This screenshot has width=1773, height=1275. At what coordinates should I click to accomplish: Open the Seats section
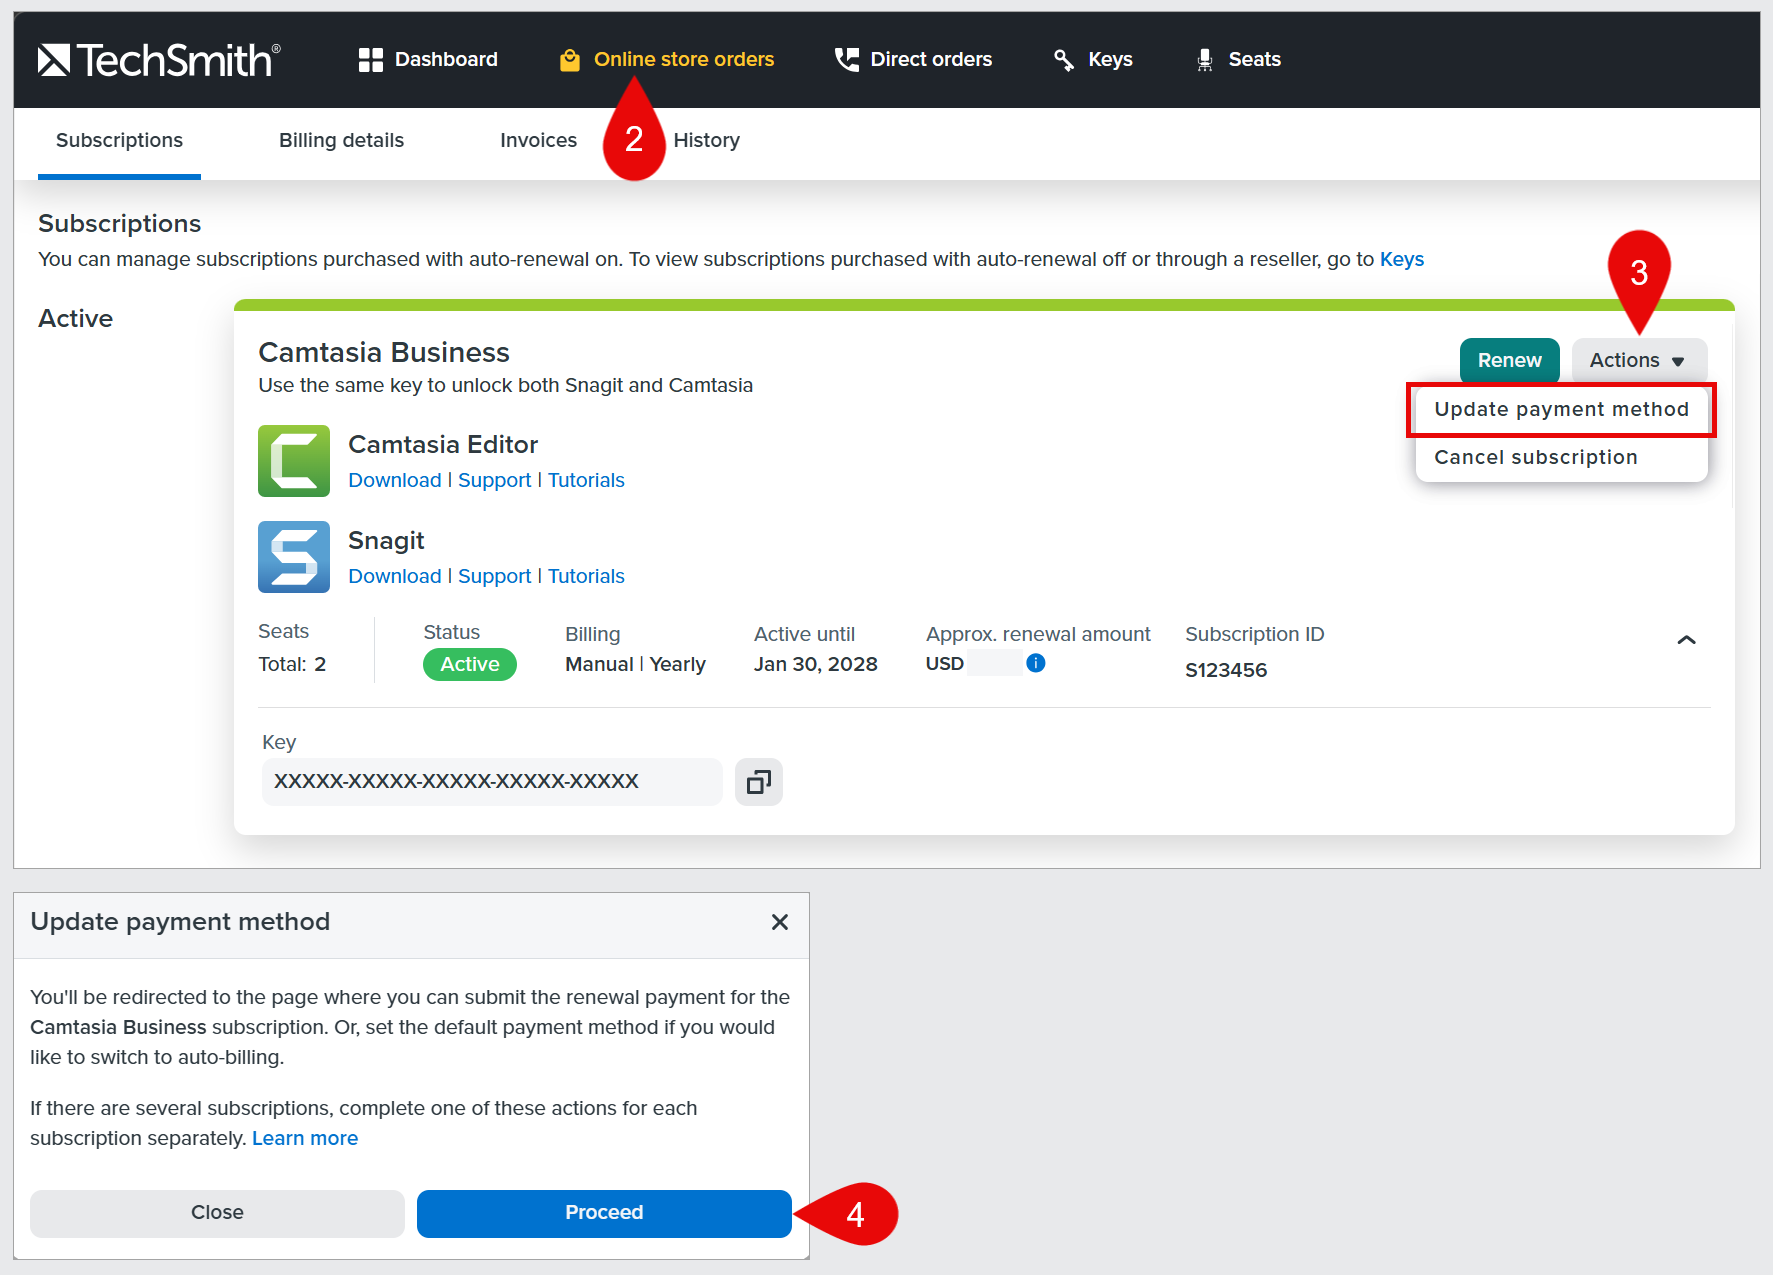(1238, 60)
